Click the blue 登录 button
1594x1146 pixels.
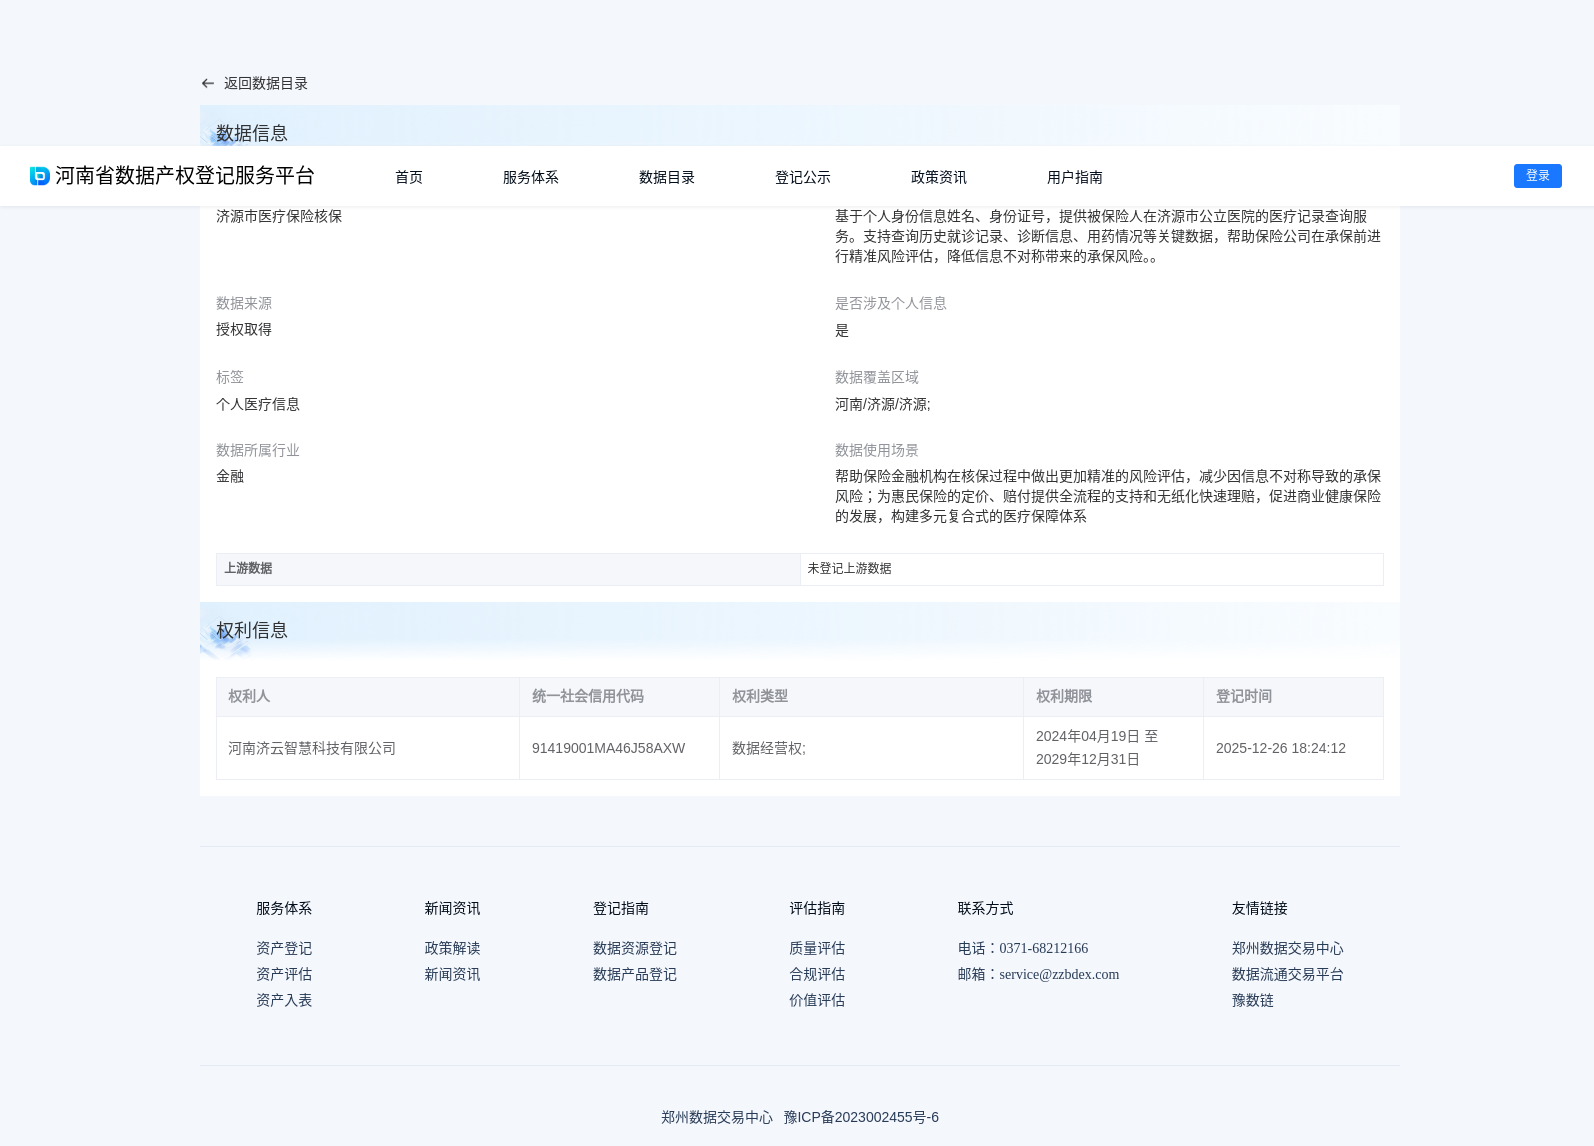1538,176
